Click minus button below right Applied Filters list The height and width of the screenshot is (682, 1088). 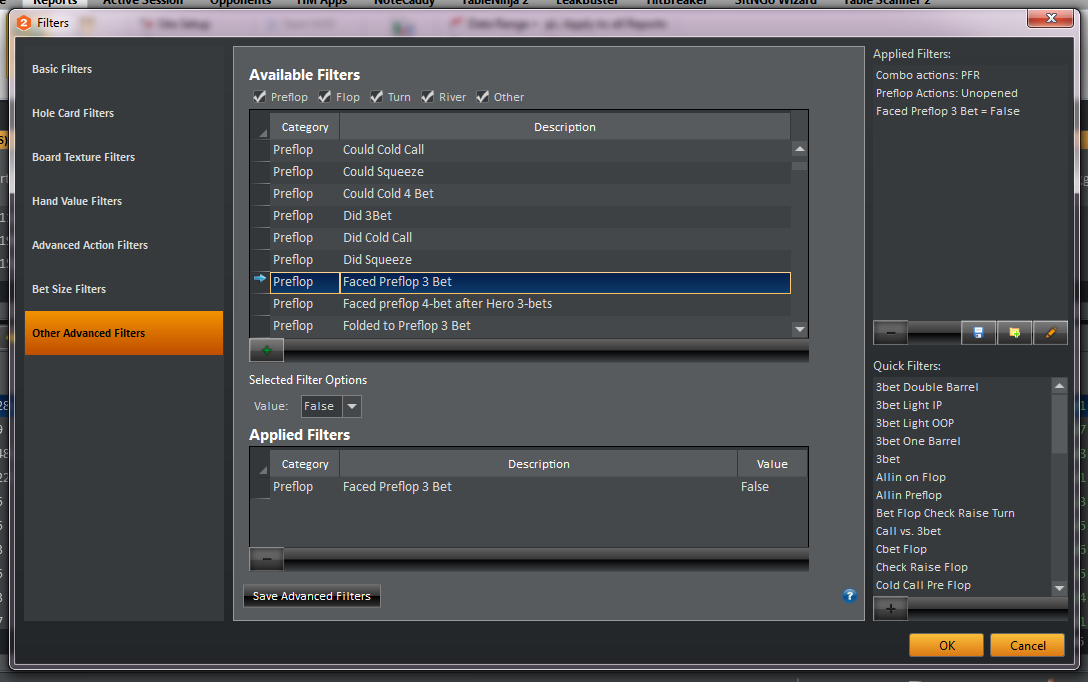890,333
